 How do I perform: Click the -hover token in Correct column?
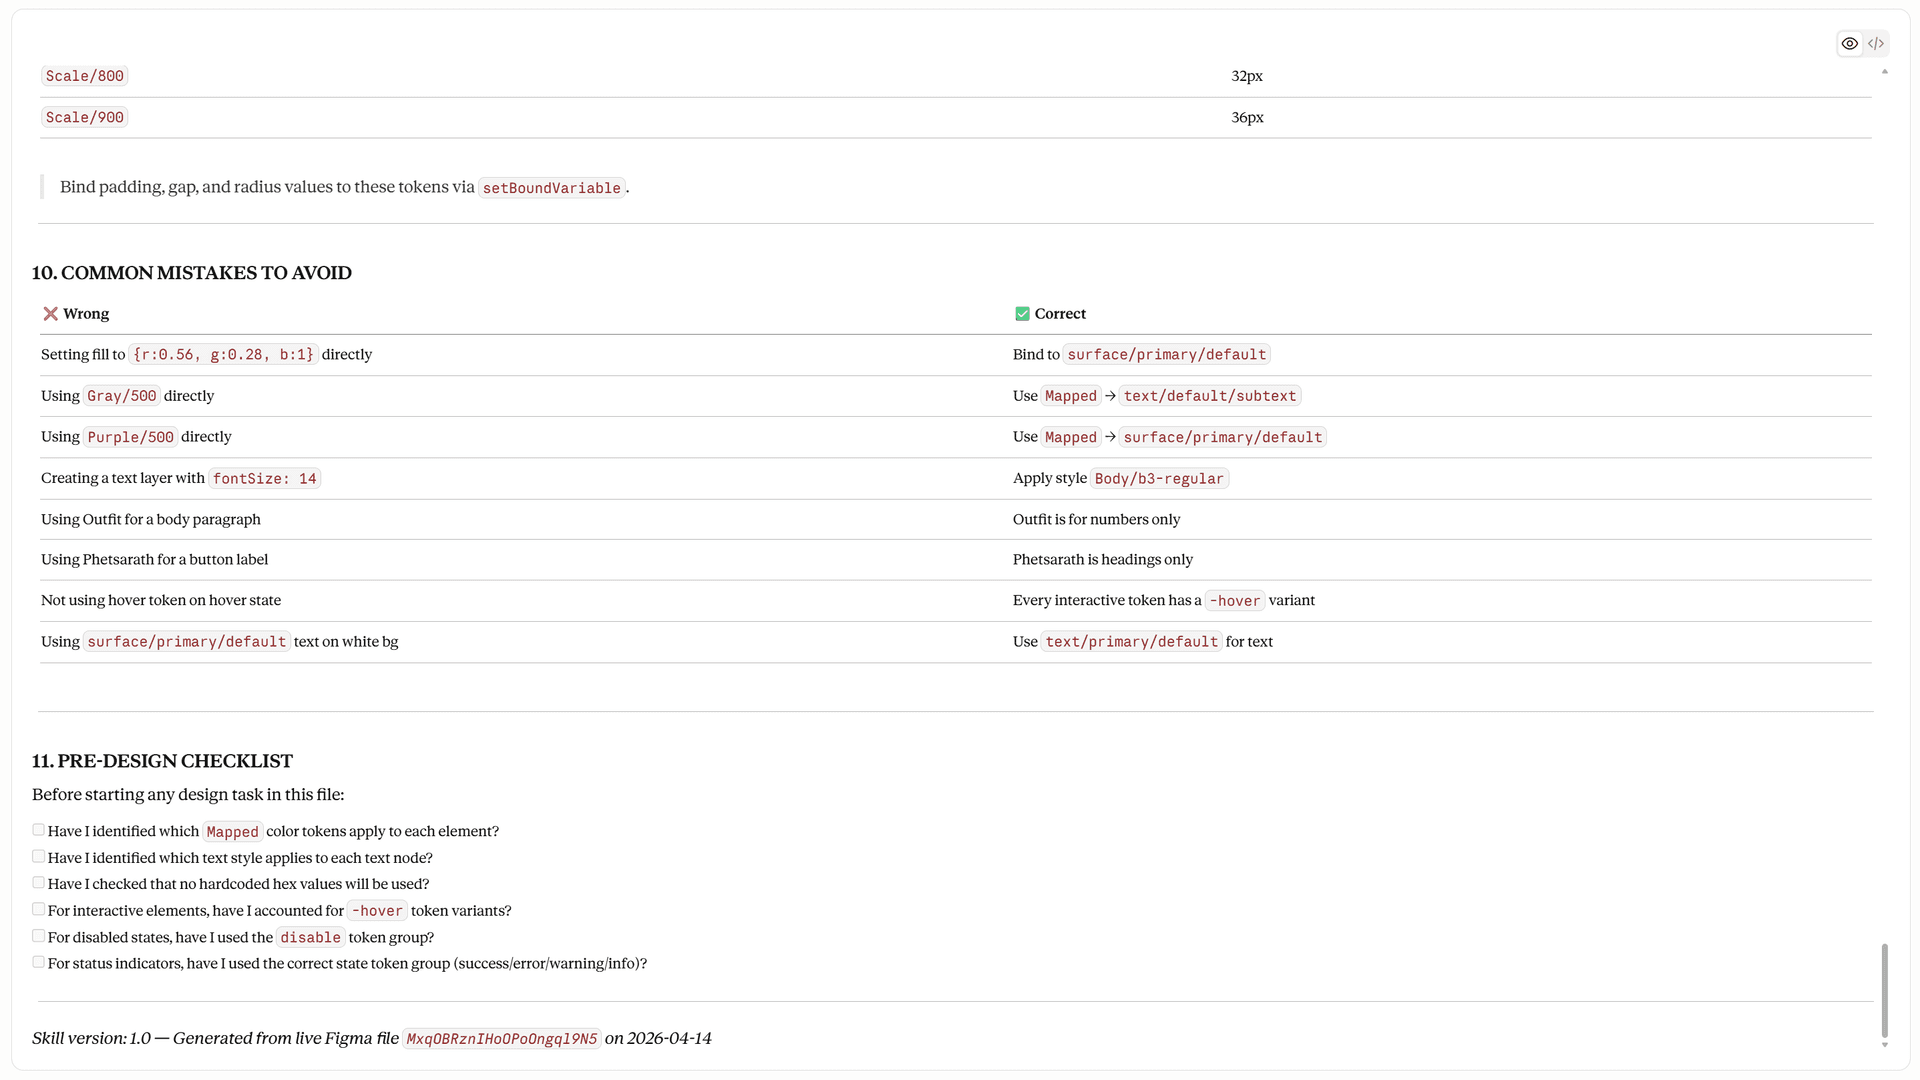(x=1235, y=601)
